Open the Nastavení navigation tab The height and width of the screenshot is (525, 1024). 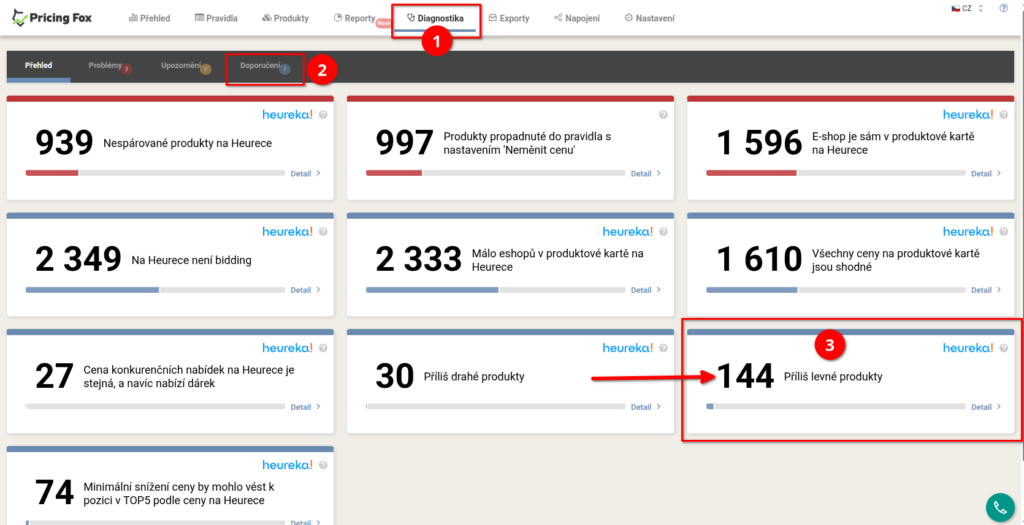point(649,18)
